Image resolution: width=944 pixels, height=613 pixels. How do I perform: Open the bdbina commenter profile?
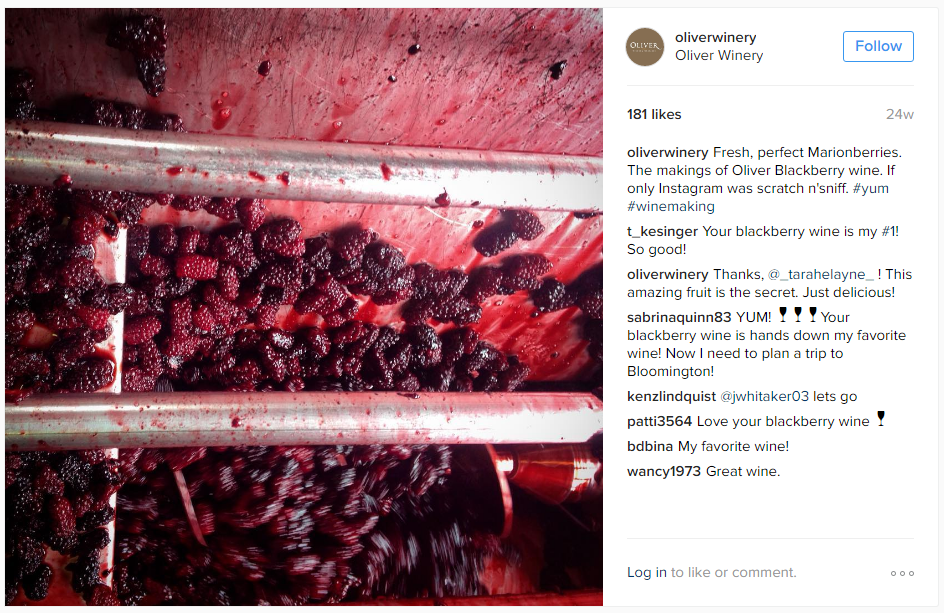pyautogui.click(x=650, y=446)
